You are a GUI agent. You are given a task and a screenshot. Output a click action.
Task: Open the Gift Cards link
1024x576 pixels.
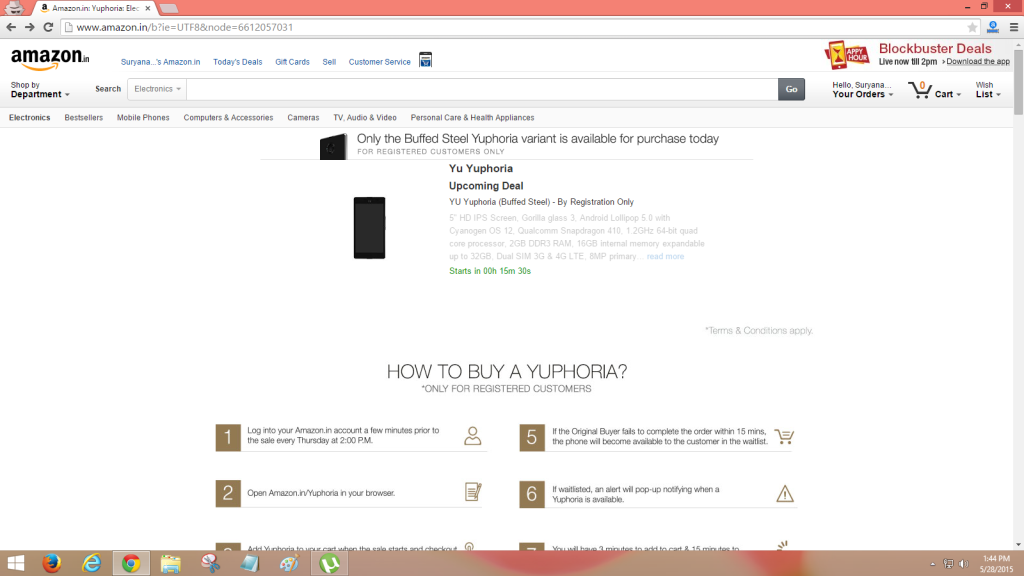293,62
